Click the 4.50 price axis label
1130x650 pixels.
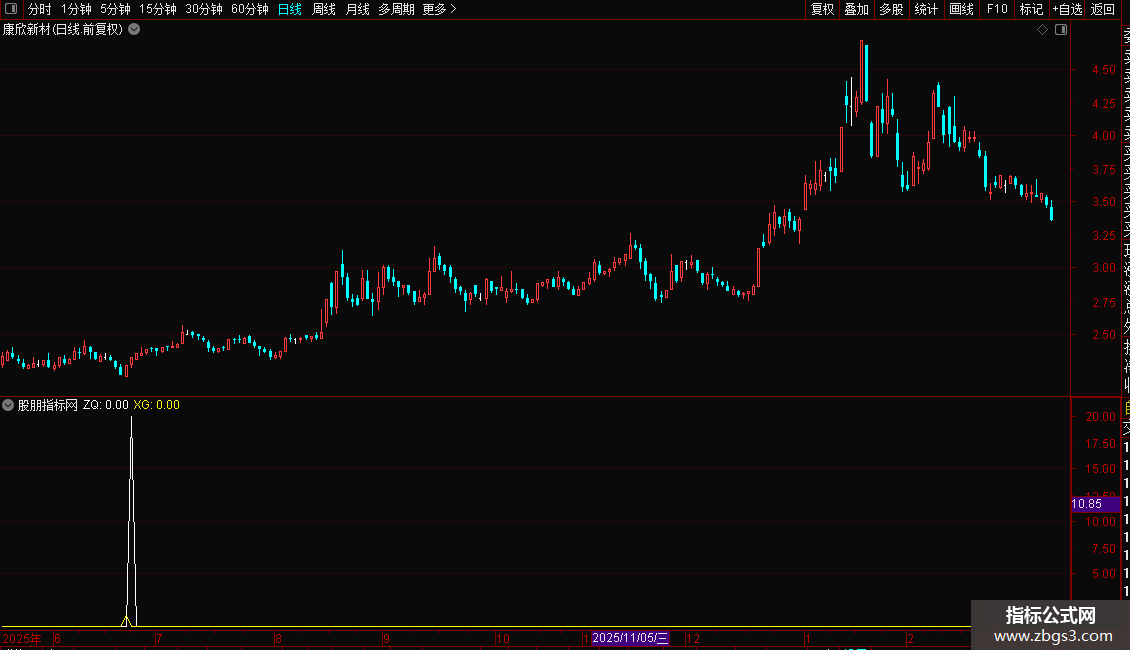click(x=1103, y=70)
